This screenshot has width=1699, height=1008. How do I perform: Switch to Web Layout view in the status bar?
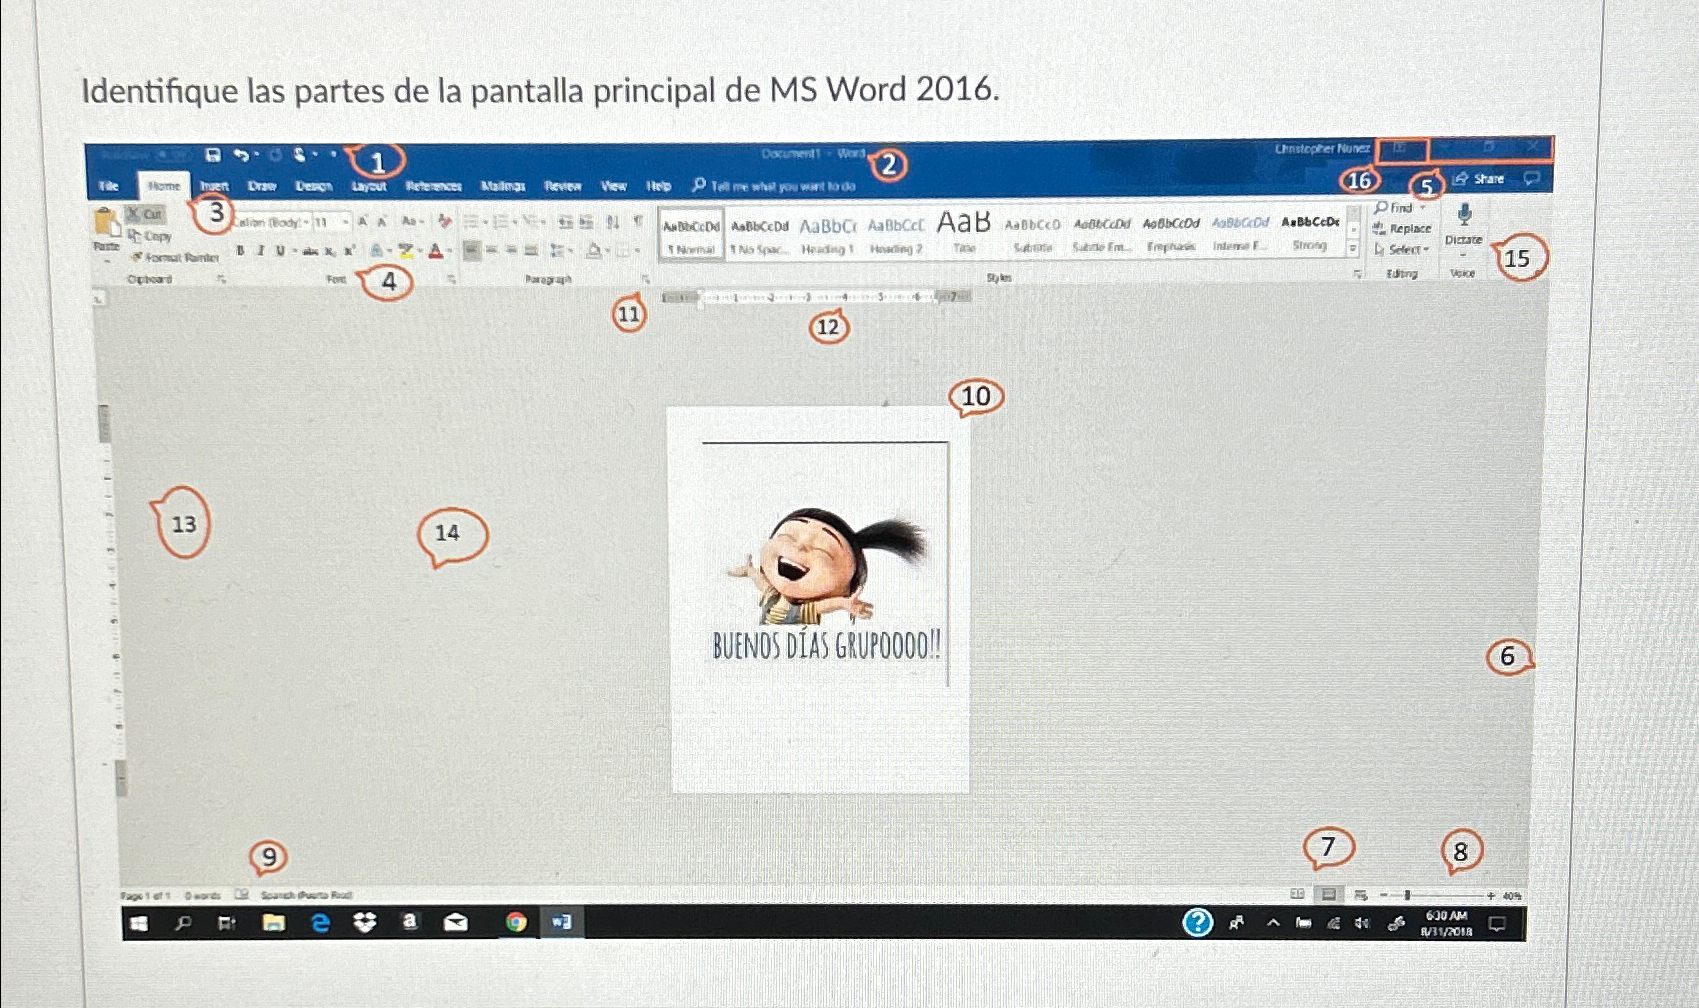[x=1360, y=895]
